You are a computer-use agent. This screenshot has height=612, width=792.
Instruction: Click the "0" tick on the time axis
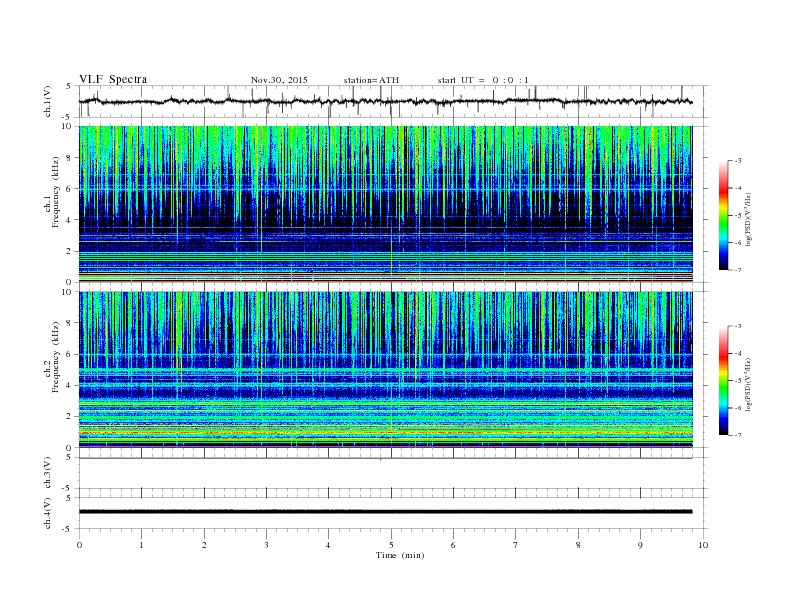coord(79,545)
